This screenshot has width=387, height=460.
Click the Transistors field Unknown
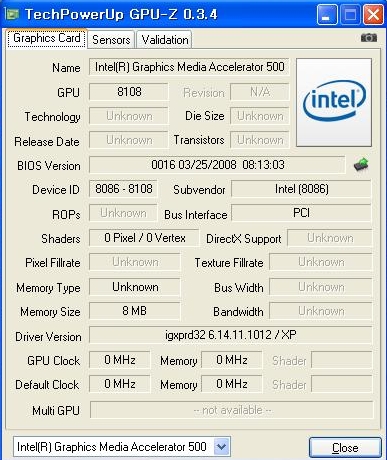coord(260,140)
